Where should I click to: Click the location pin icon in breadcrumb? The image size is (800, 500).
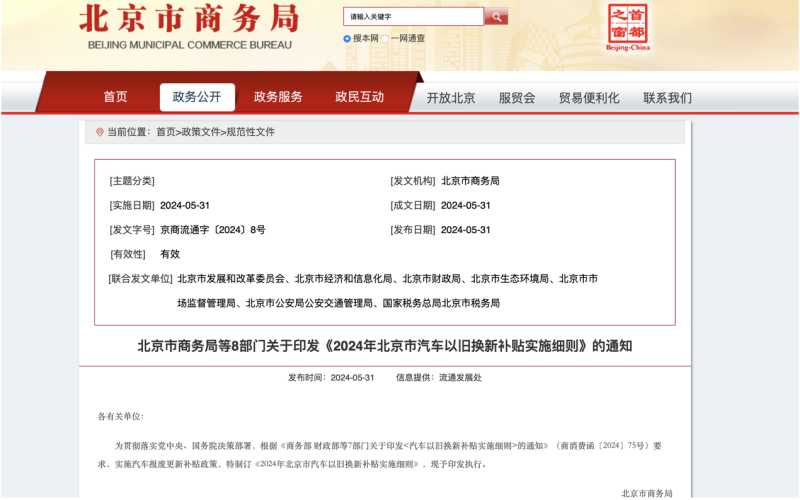tap(99, 132)
